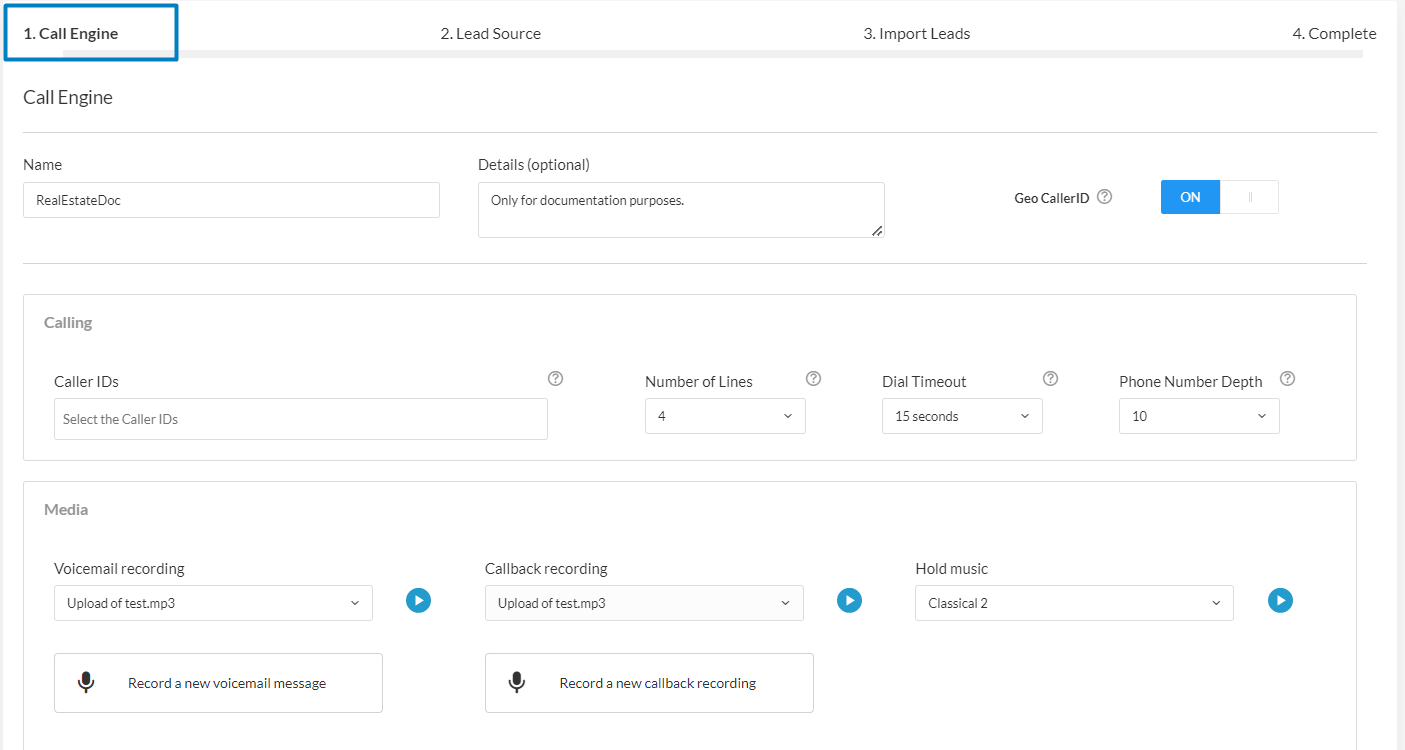Expand the Voicemail recording dropdown

tap(213, 603)
